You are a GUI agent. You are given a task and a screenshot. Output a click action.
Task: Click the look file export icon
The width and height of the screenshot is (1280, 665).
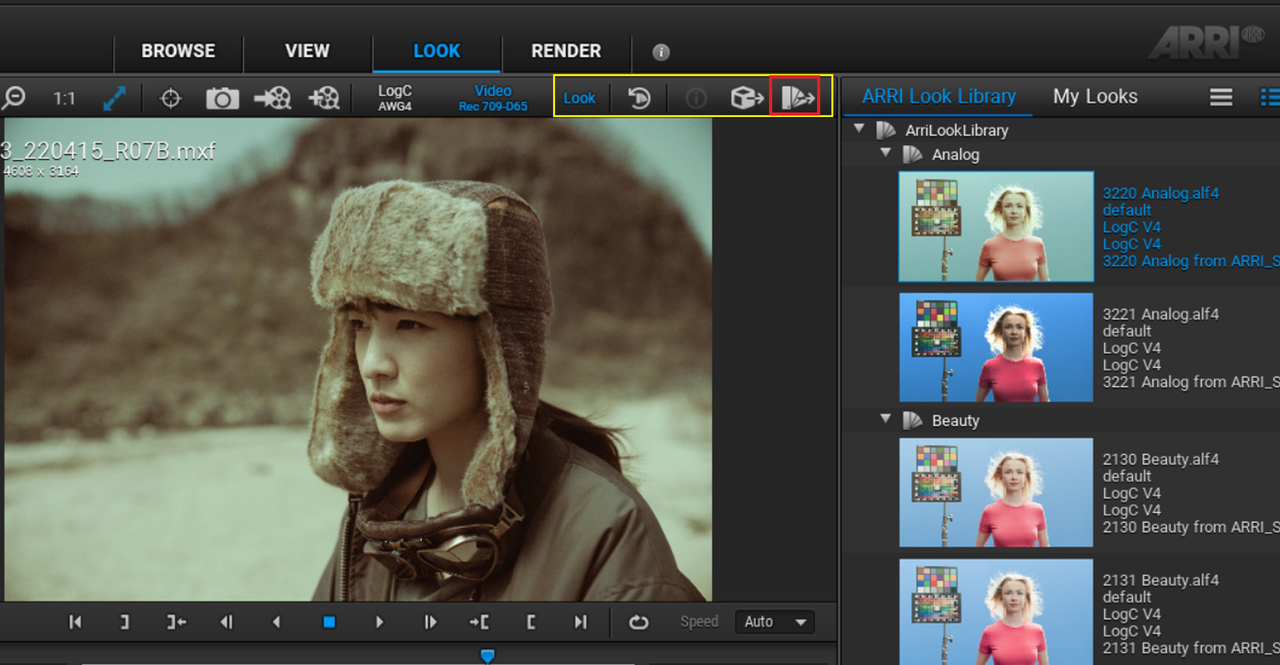[796, 97]
